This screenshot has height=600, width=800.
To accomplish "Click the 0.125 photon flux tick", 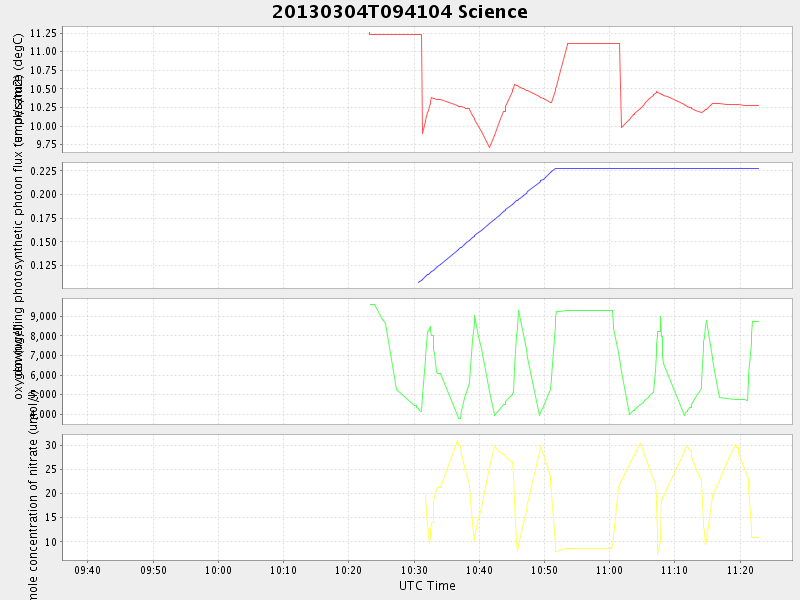I will pyautogui.click(x=43, y=266).
